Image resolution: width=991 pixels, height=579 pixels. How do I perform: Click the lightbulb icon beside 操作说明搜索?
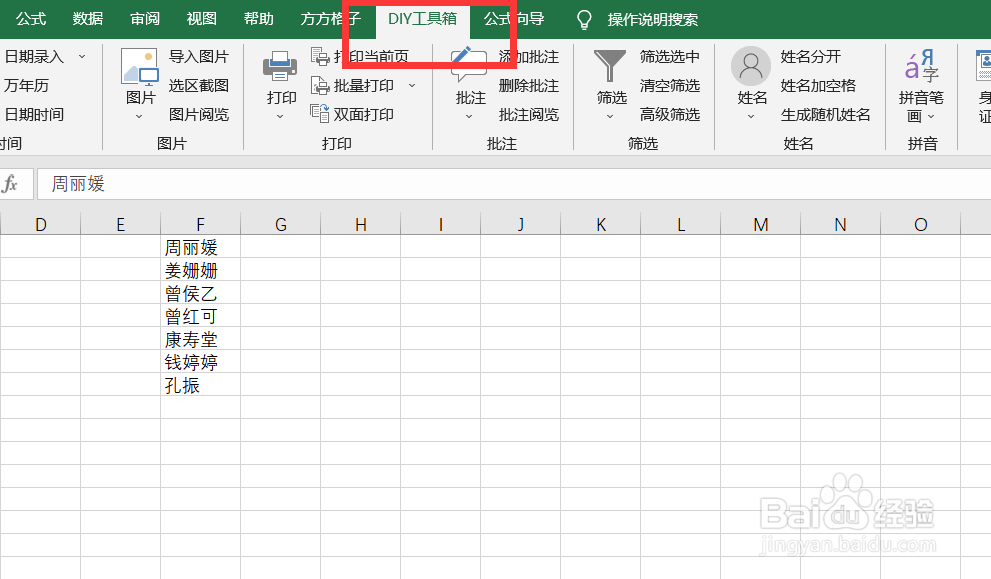click(585, 20)
